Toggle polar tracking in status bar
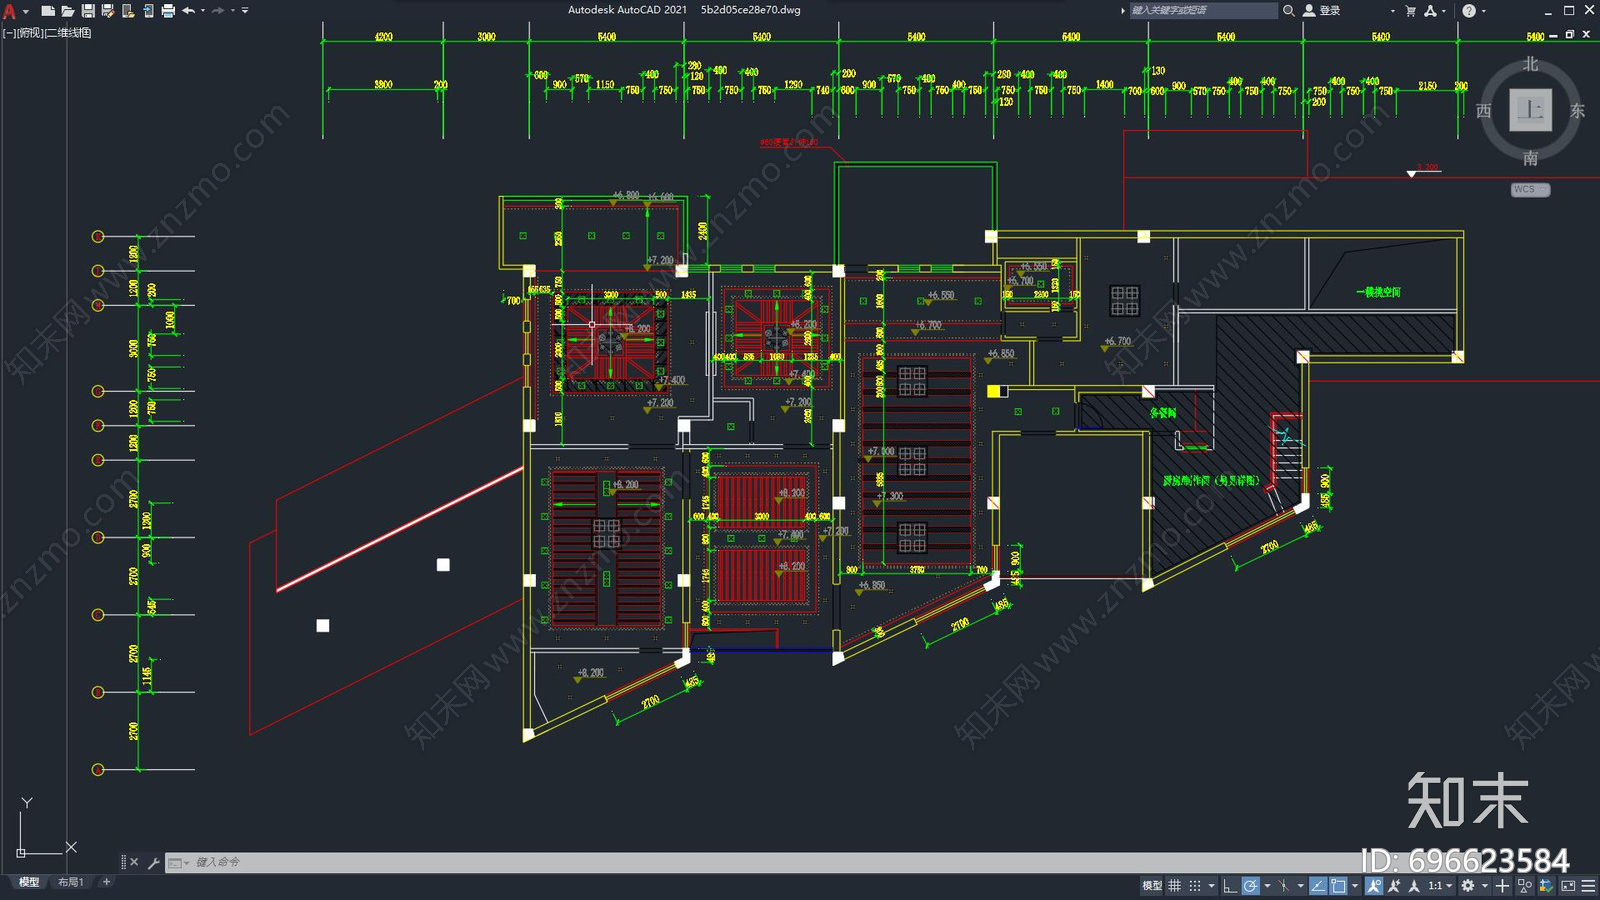1600x900 pixels. tap(1251, 886)
